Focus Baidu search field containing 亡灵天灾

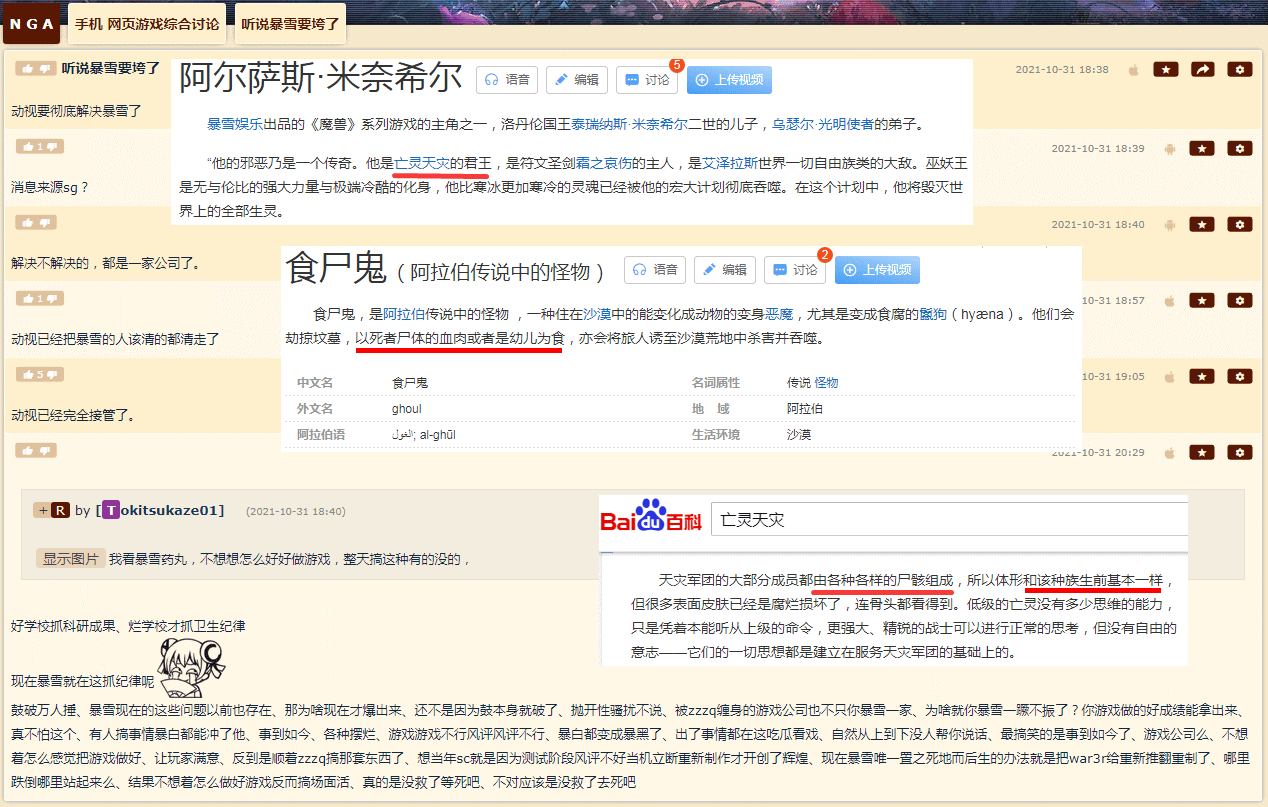point(948,520)
